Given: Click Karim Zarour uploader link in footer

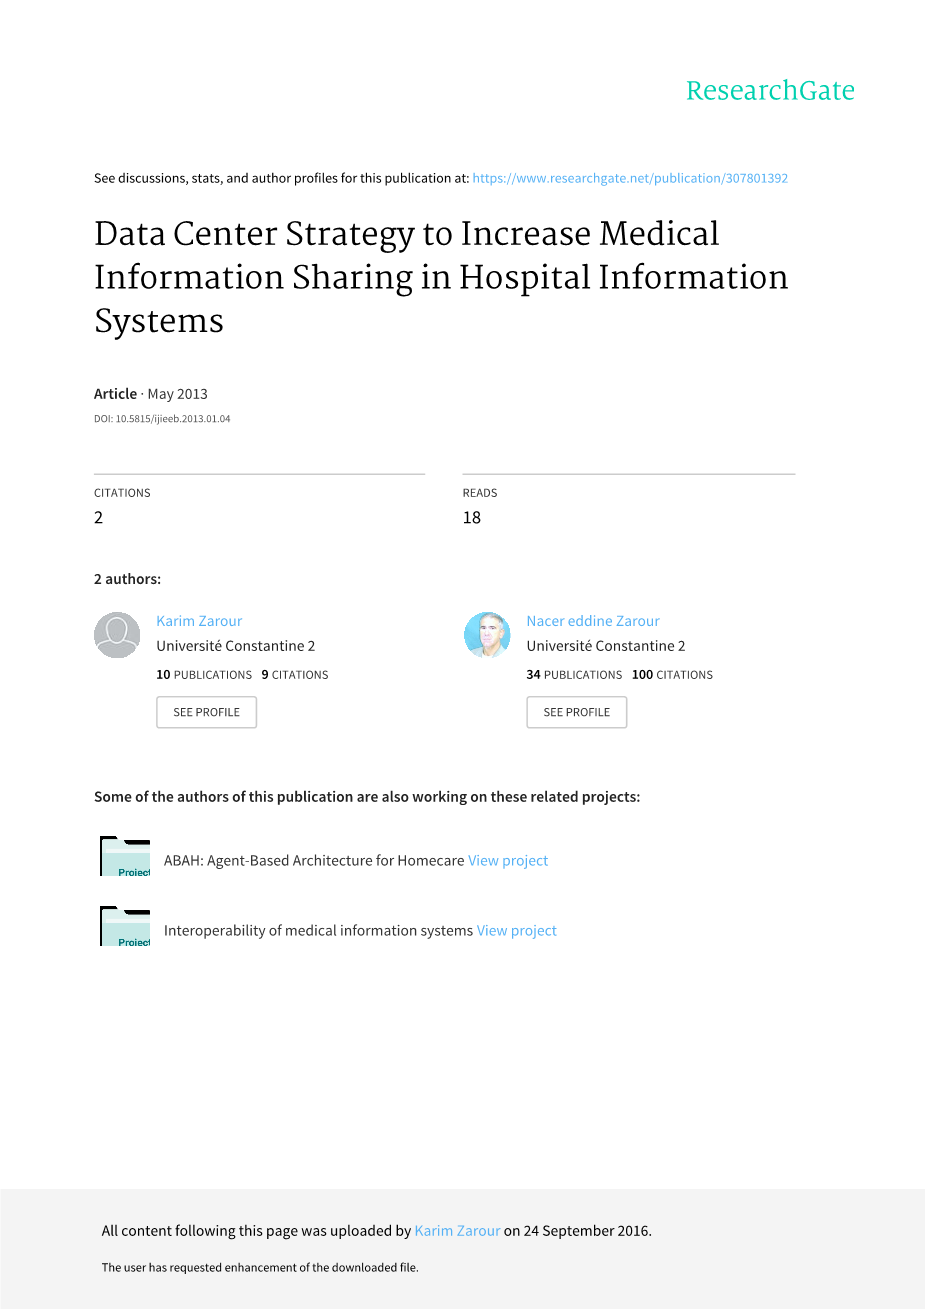Looking at the screenshot, I should point(457,1231).
